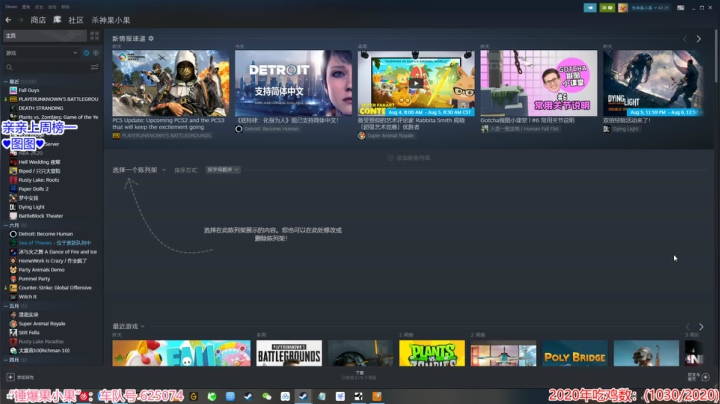Open the 选择一个陈列架 shelf dropdown

139,170
